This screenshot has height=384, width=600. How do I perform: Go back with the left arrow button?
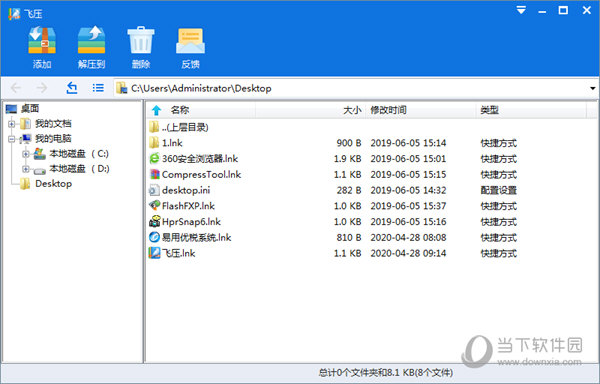click(16, 88)
